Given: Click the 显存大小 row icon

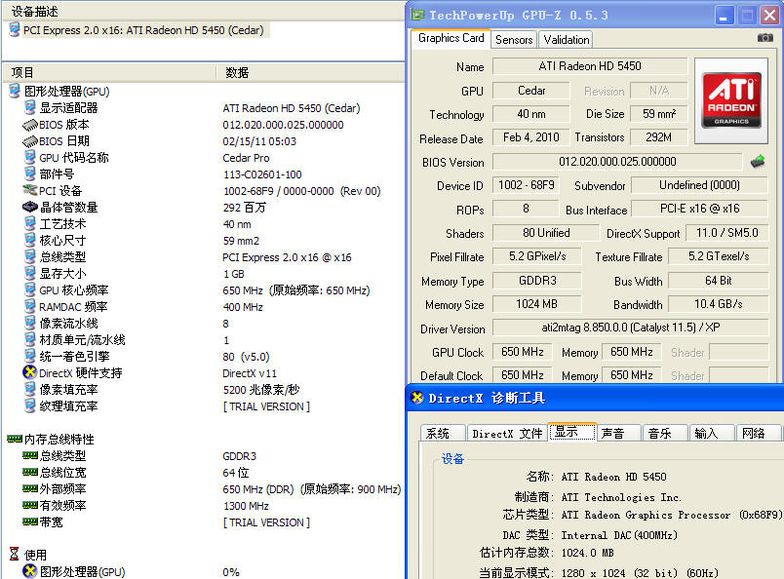Looking at the screenshot, I should (x=30, y=273).
